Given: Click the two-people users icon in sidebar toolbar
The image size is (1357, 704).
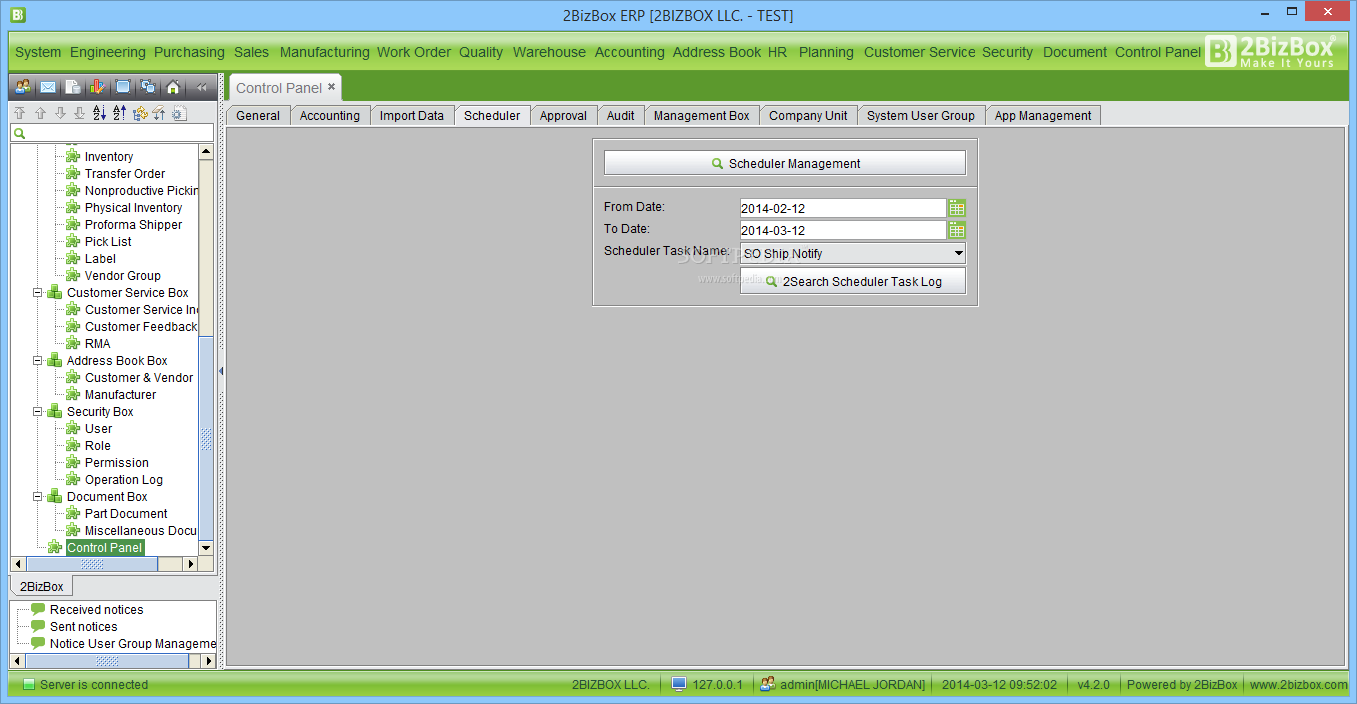Looking at the screenshot, I should (x=23, y=87).
